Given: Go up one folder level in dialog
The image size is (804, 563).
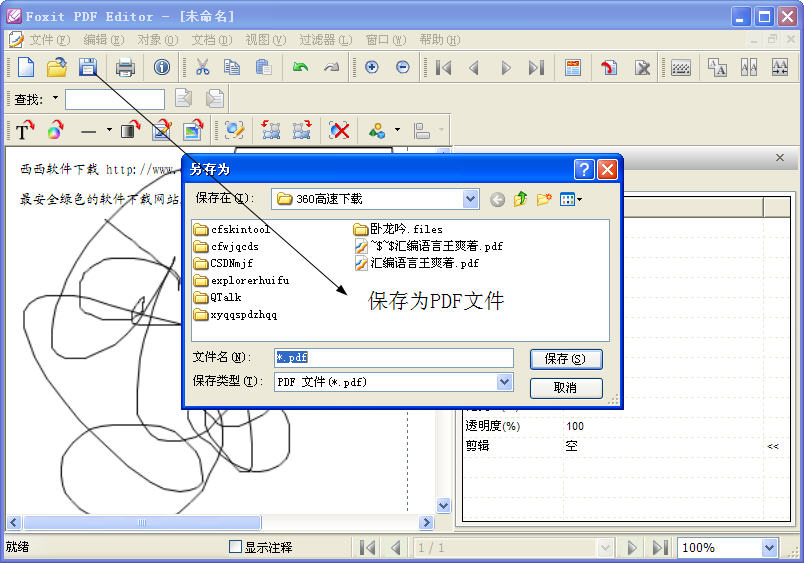Looking at the screenshot, I should pyautogui.click(x=520, y=199).
